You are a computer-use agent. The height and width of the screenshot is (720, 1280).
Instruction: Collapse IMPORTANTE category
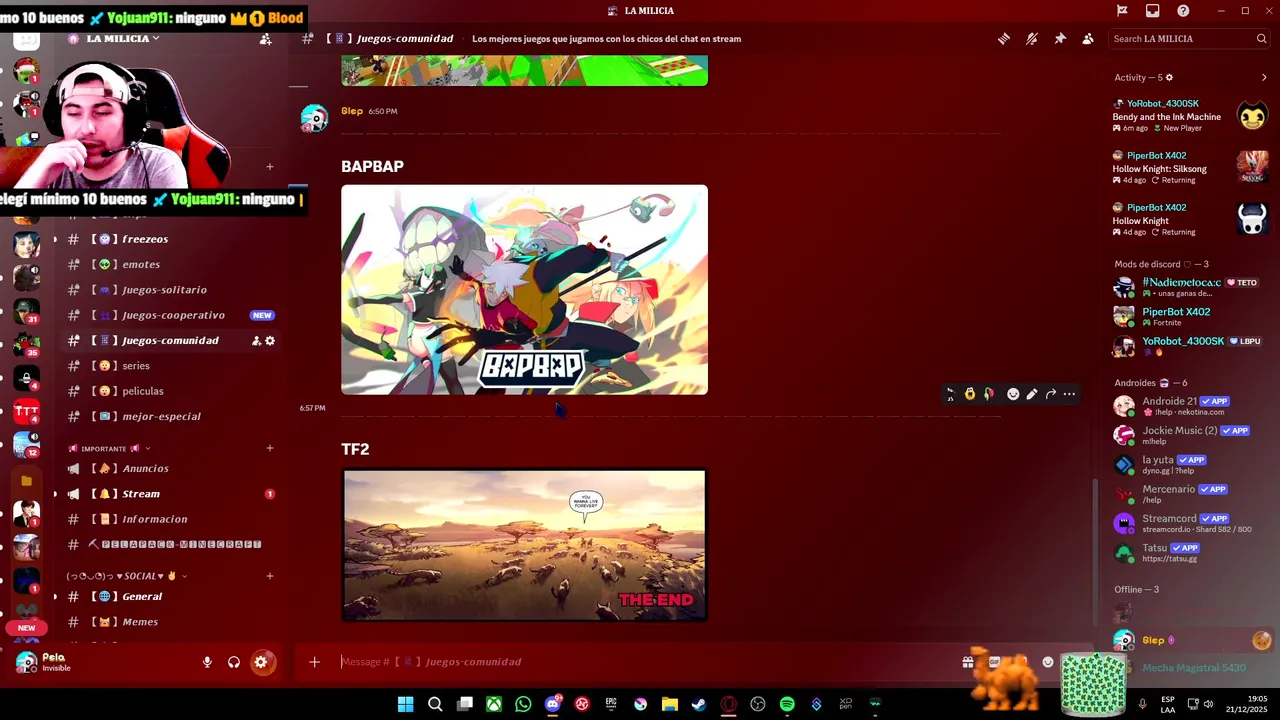click(108, 449)
